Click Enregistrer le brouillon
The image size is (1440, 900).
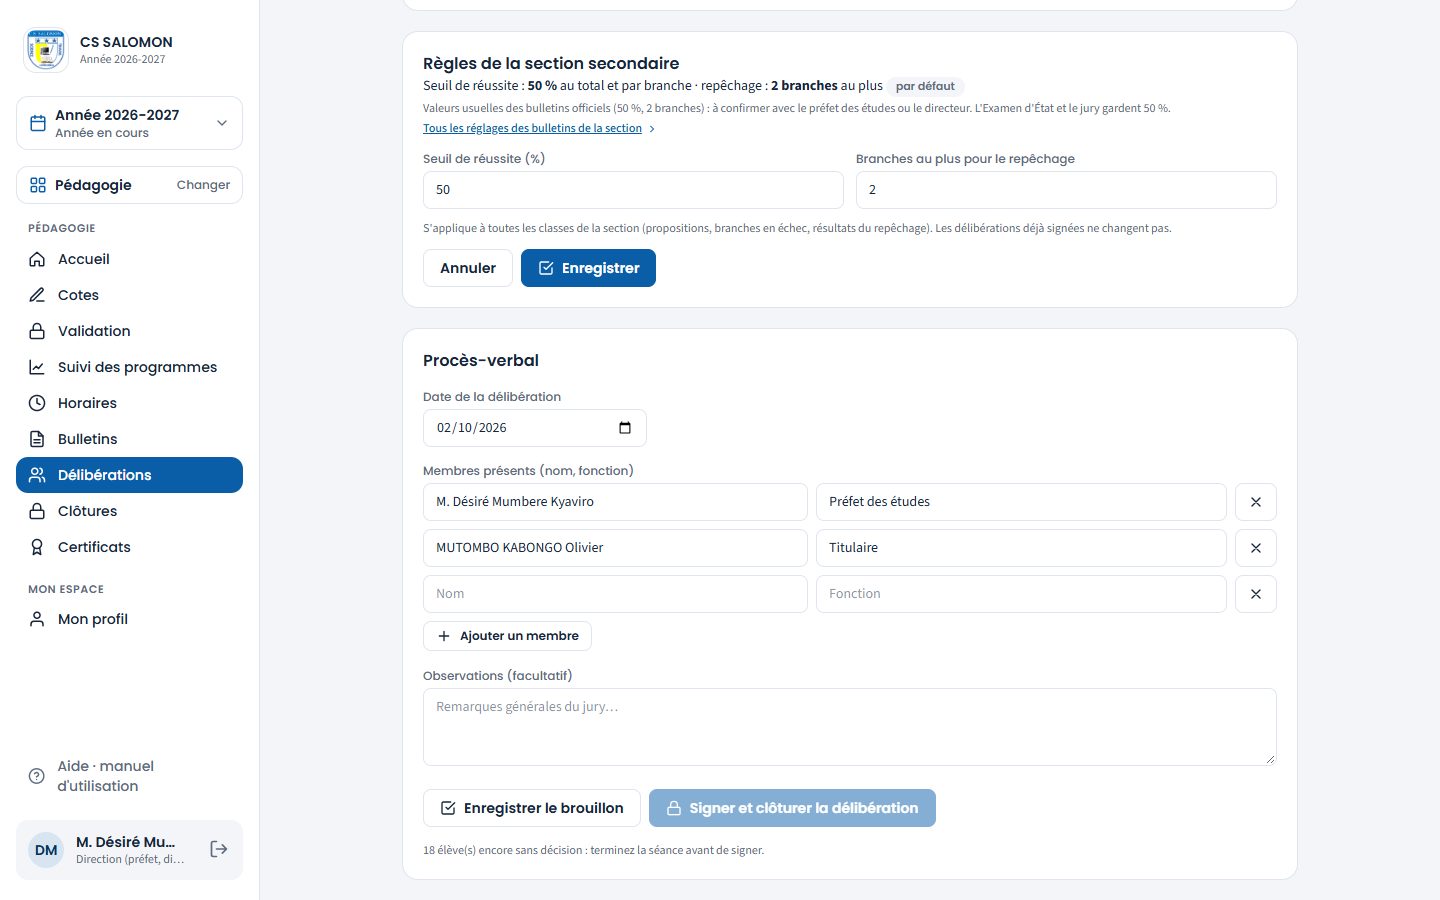coord(531,808)
